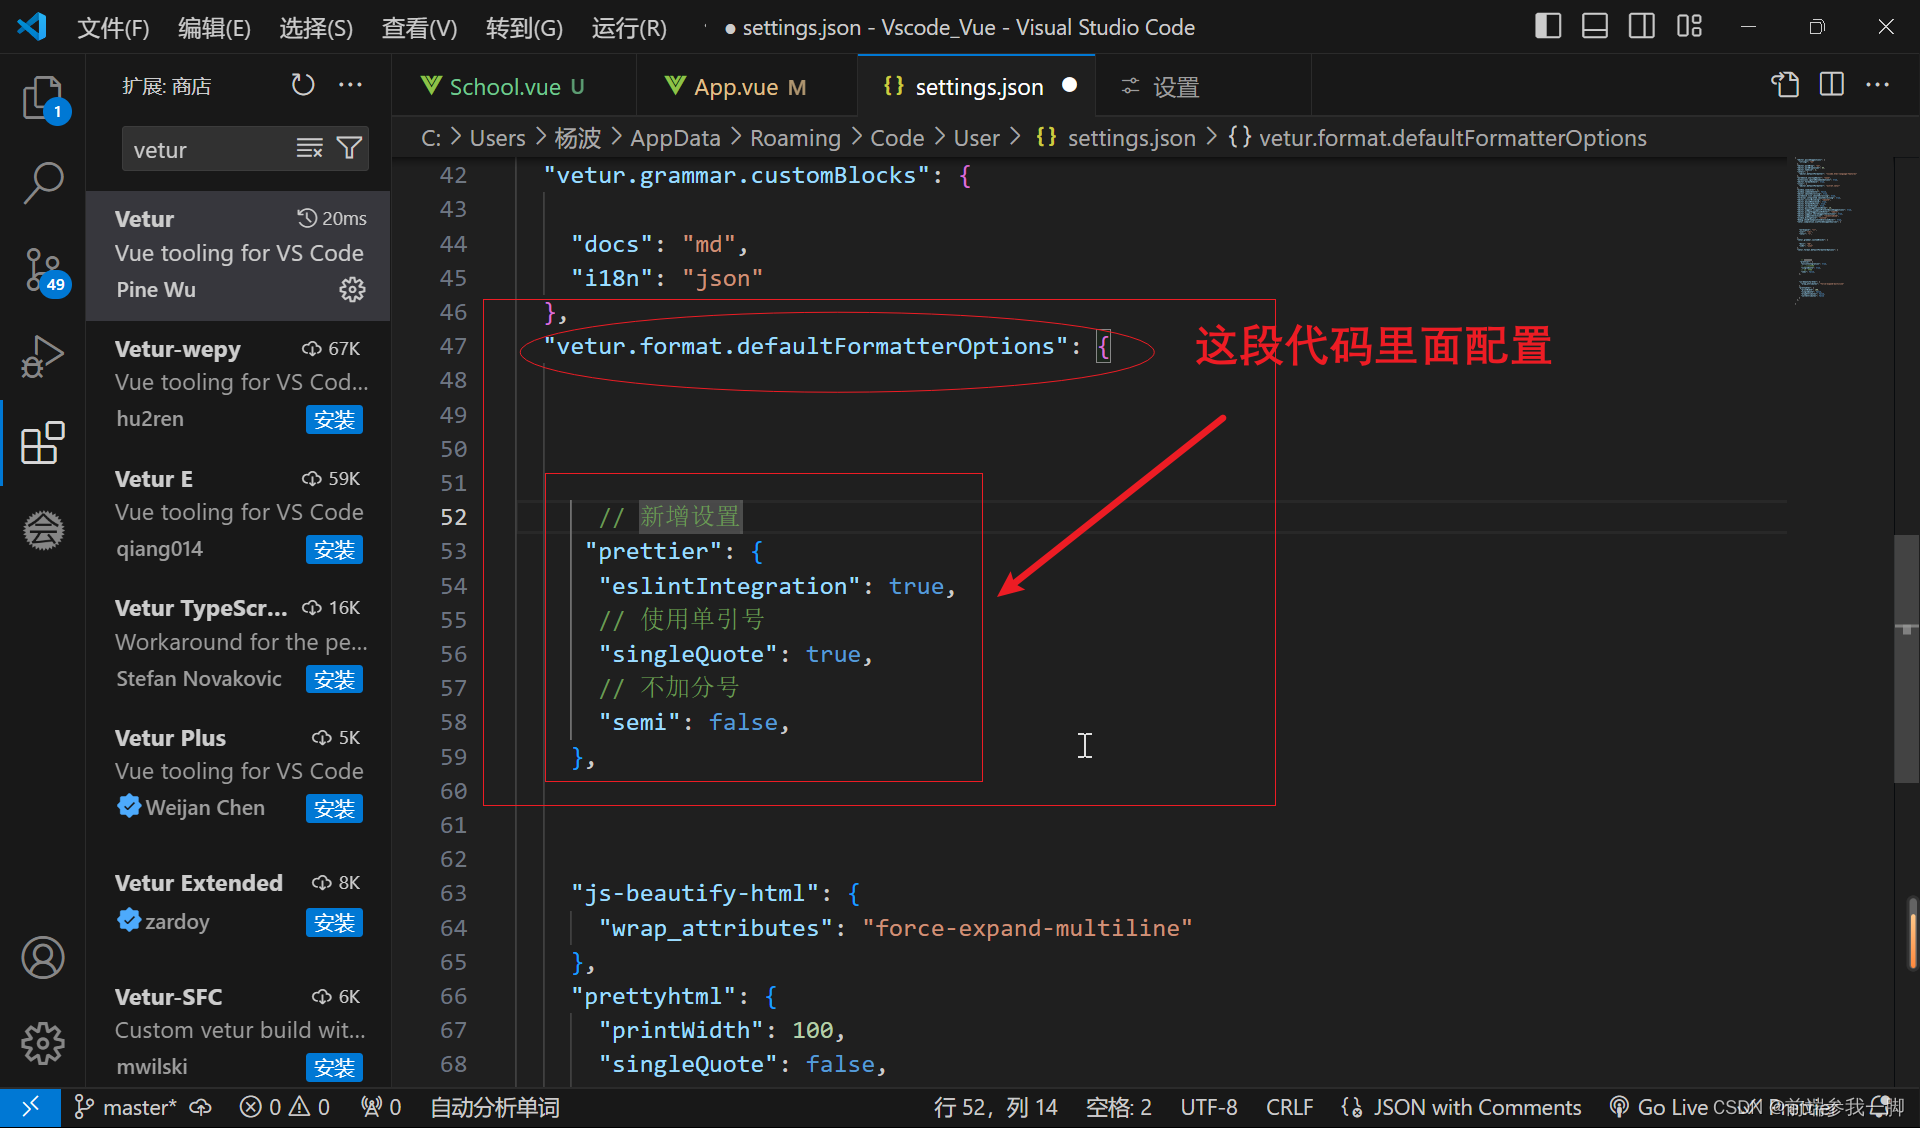The width and height of the screenshot is (1920, 1128).
Task: Open Run and Debug view
Action: 42,356
